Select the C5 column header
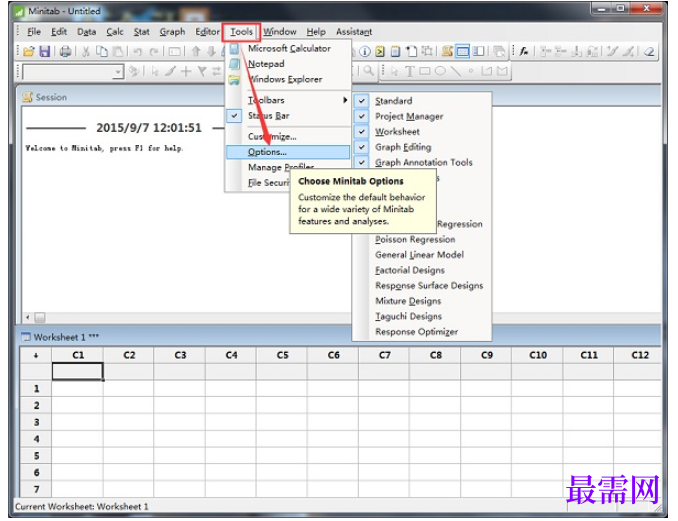Screen dimensions: 678x521 [x=282, y=355]
